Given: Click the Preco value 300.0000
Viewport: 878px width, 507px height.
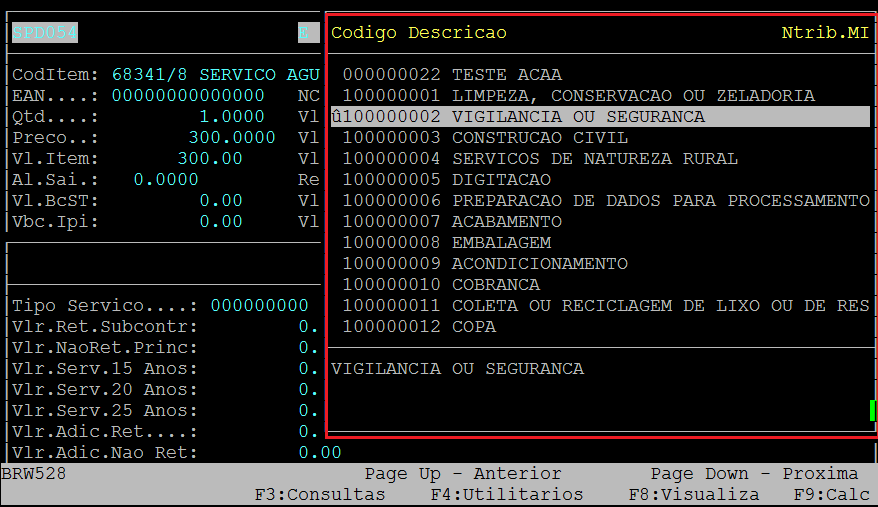Looking at the screenshot, I should click(232, 138).
